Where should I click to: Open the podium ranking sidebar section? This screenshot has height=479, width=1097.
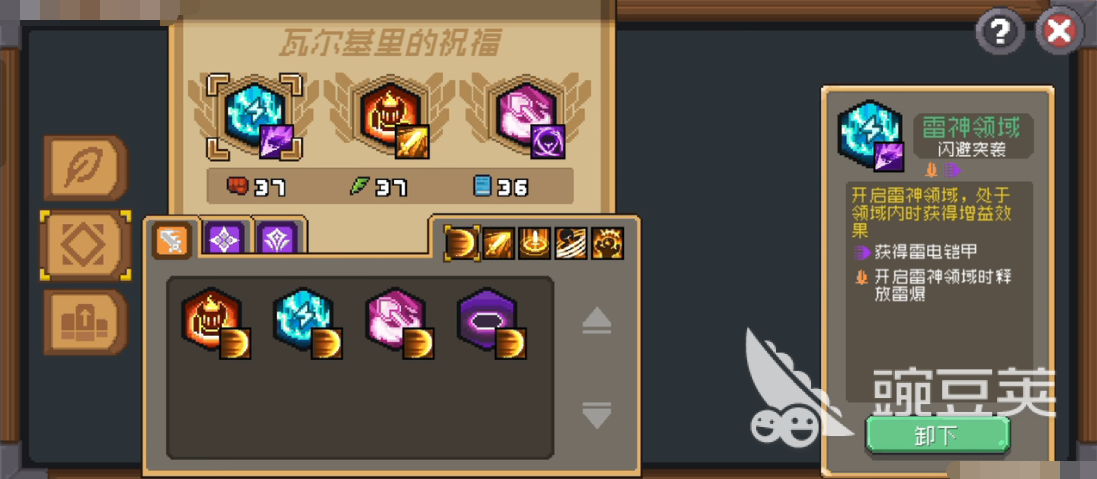85,322
